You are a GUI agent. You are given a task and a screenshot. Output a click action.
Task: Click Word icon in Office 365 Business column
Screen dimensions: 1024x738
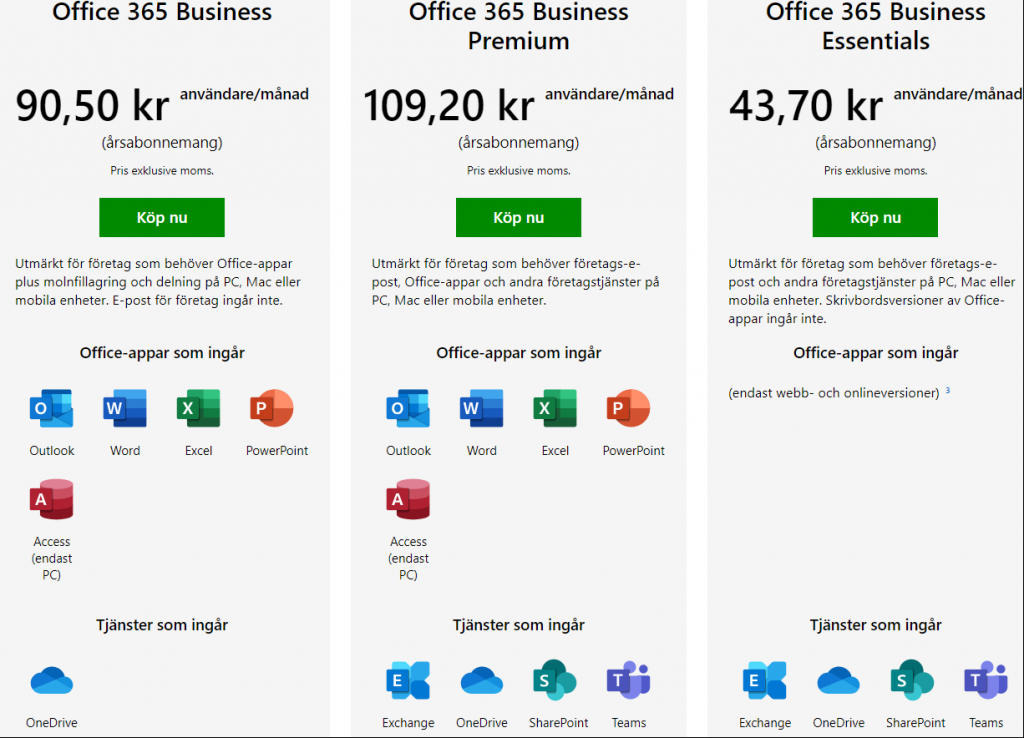(125, 408)
